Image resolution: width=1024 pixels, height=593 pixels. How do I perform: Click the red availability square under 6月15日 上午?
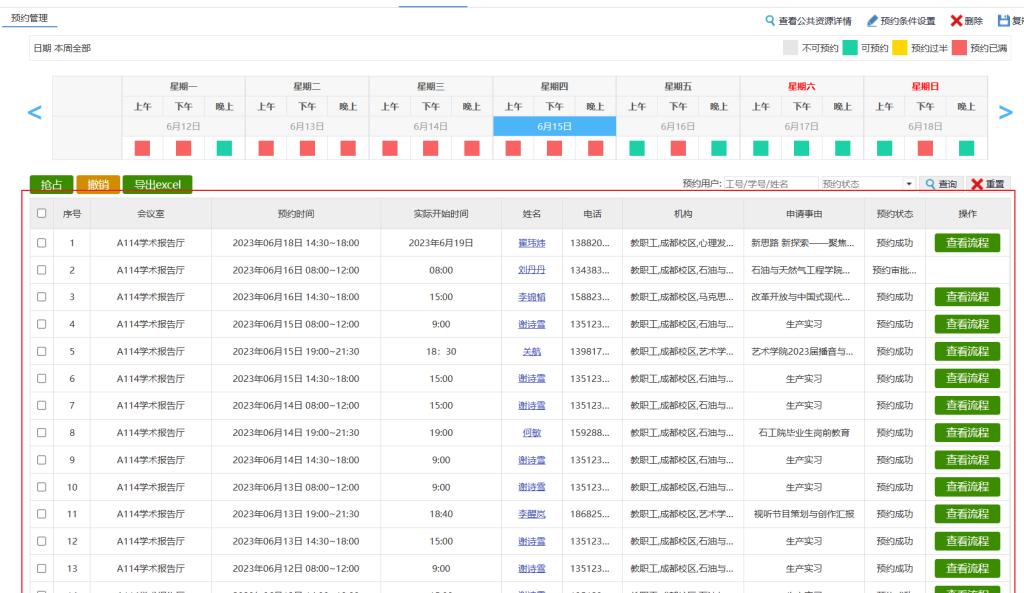pos(511,148)
